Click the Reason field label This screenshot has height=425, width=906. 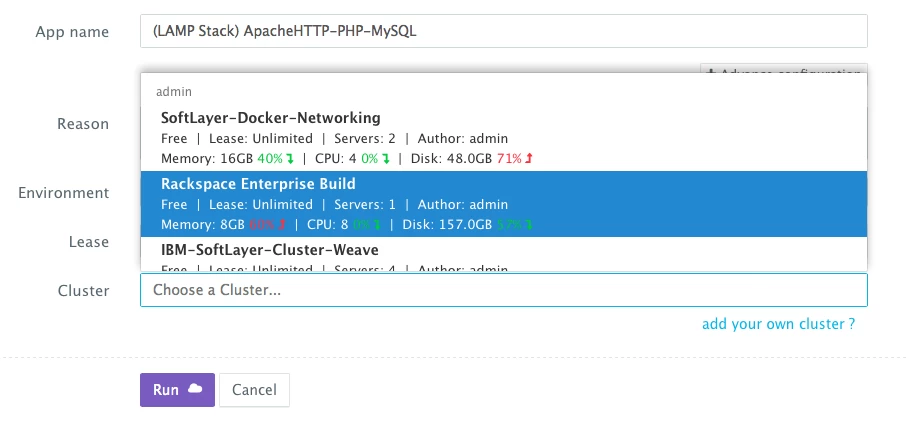tap(83, 124)
